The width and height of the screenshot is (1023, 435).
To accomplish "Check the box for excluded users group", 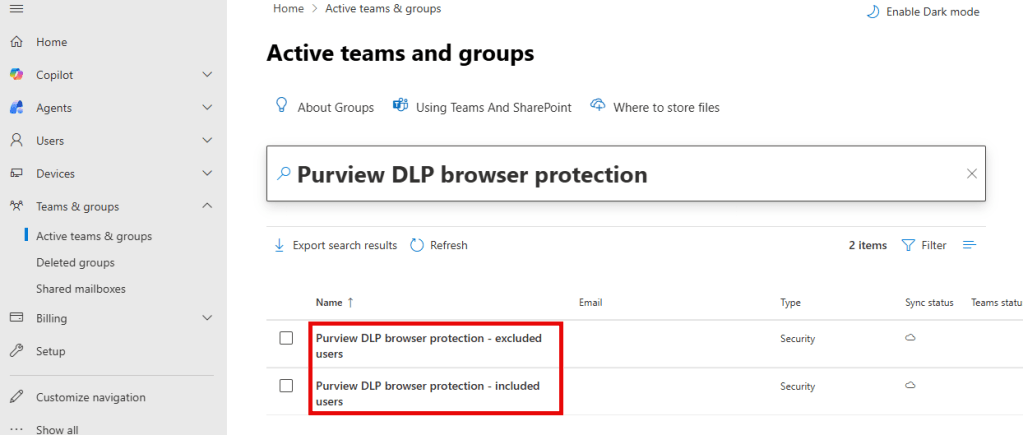I will [x=286, y=338].
